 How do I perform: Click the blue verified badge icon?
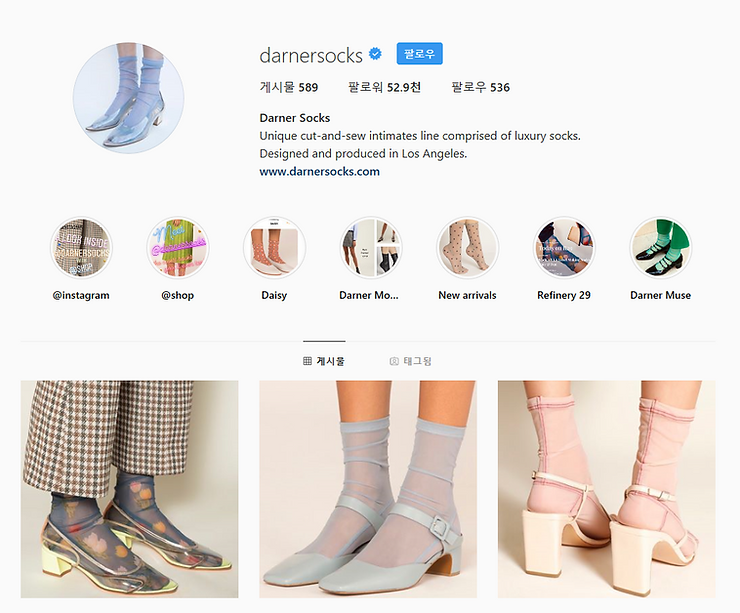[x=375, y=54]
